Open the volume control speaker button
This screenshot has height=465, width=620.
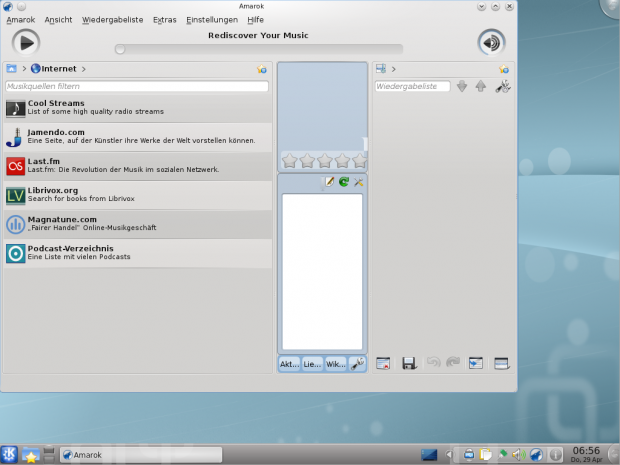[491, 43]
